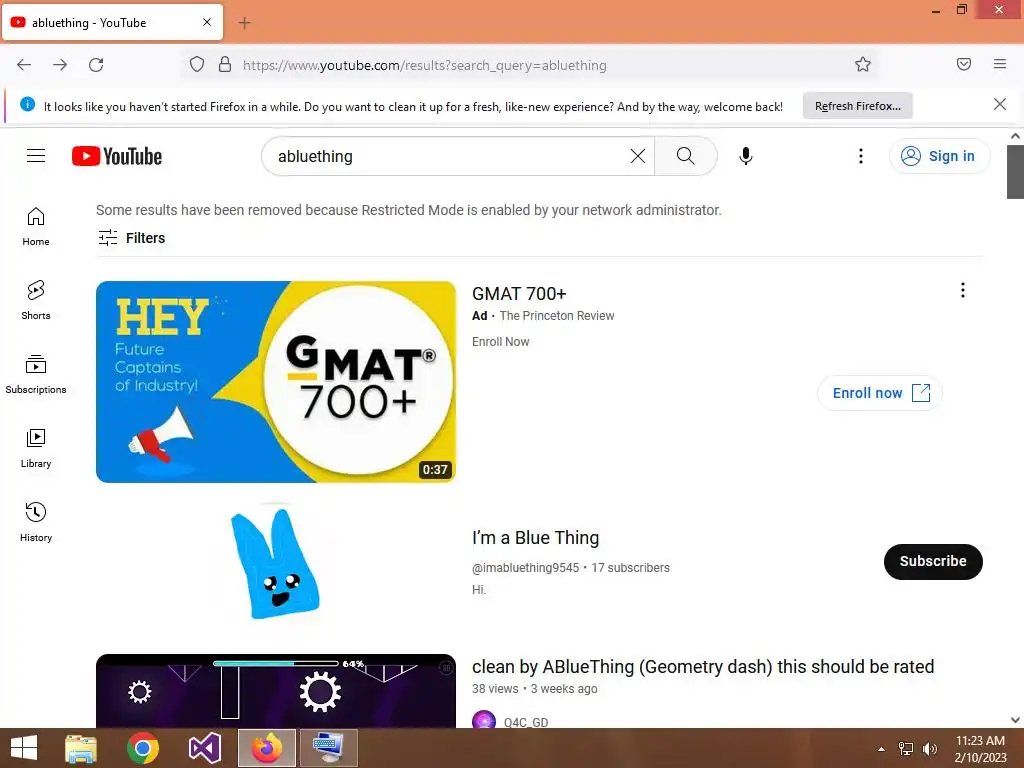This screenshot has width=1024, height=768.
Task: Open Save to Pocket icon
Action: point(963,64)
